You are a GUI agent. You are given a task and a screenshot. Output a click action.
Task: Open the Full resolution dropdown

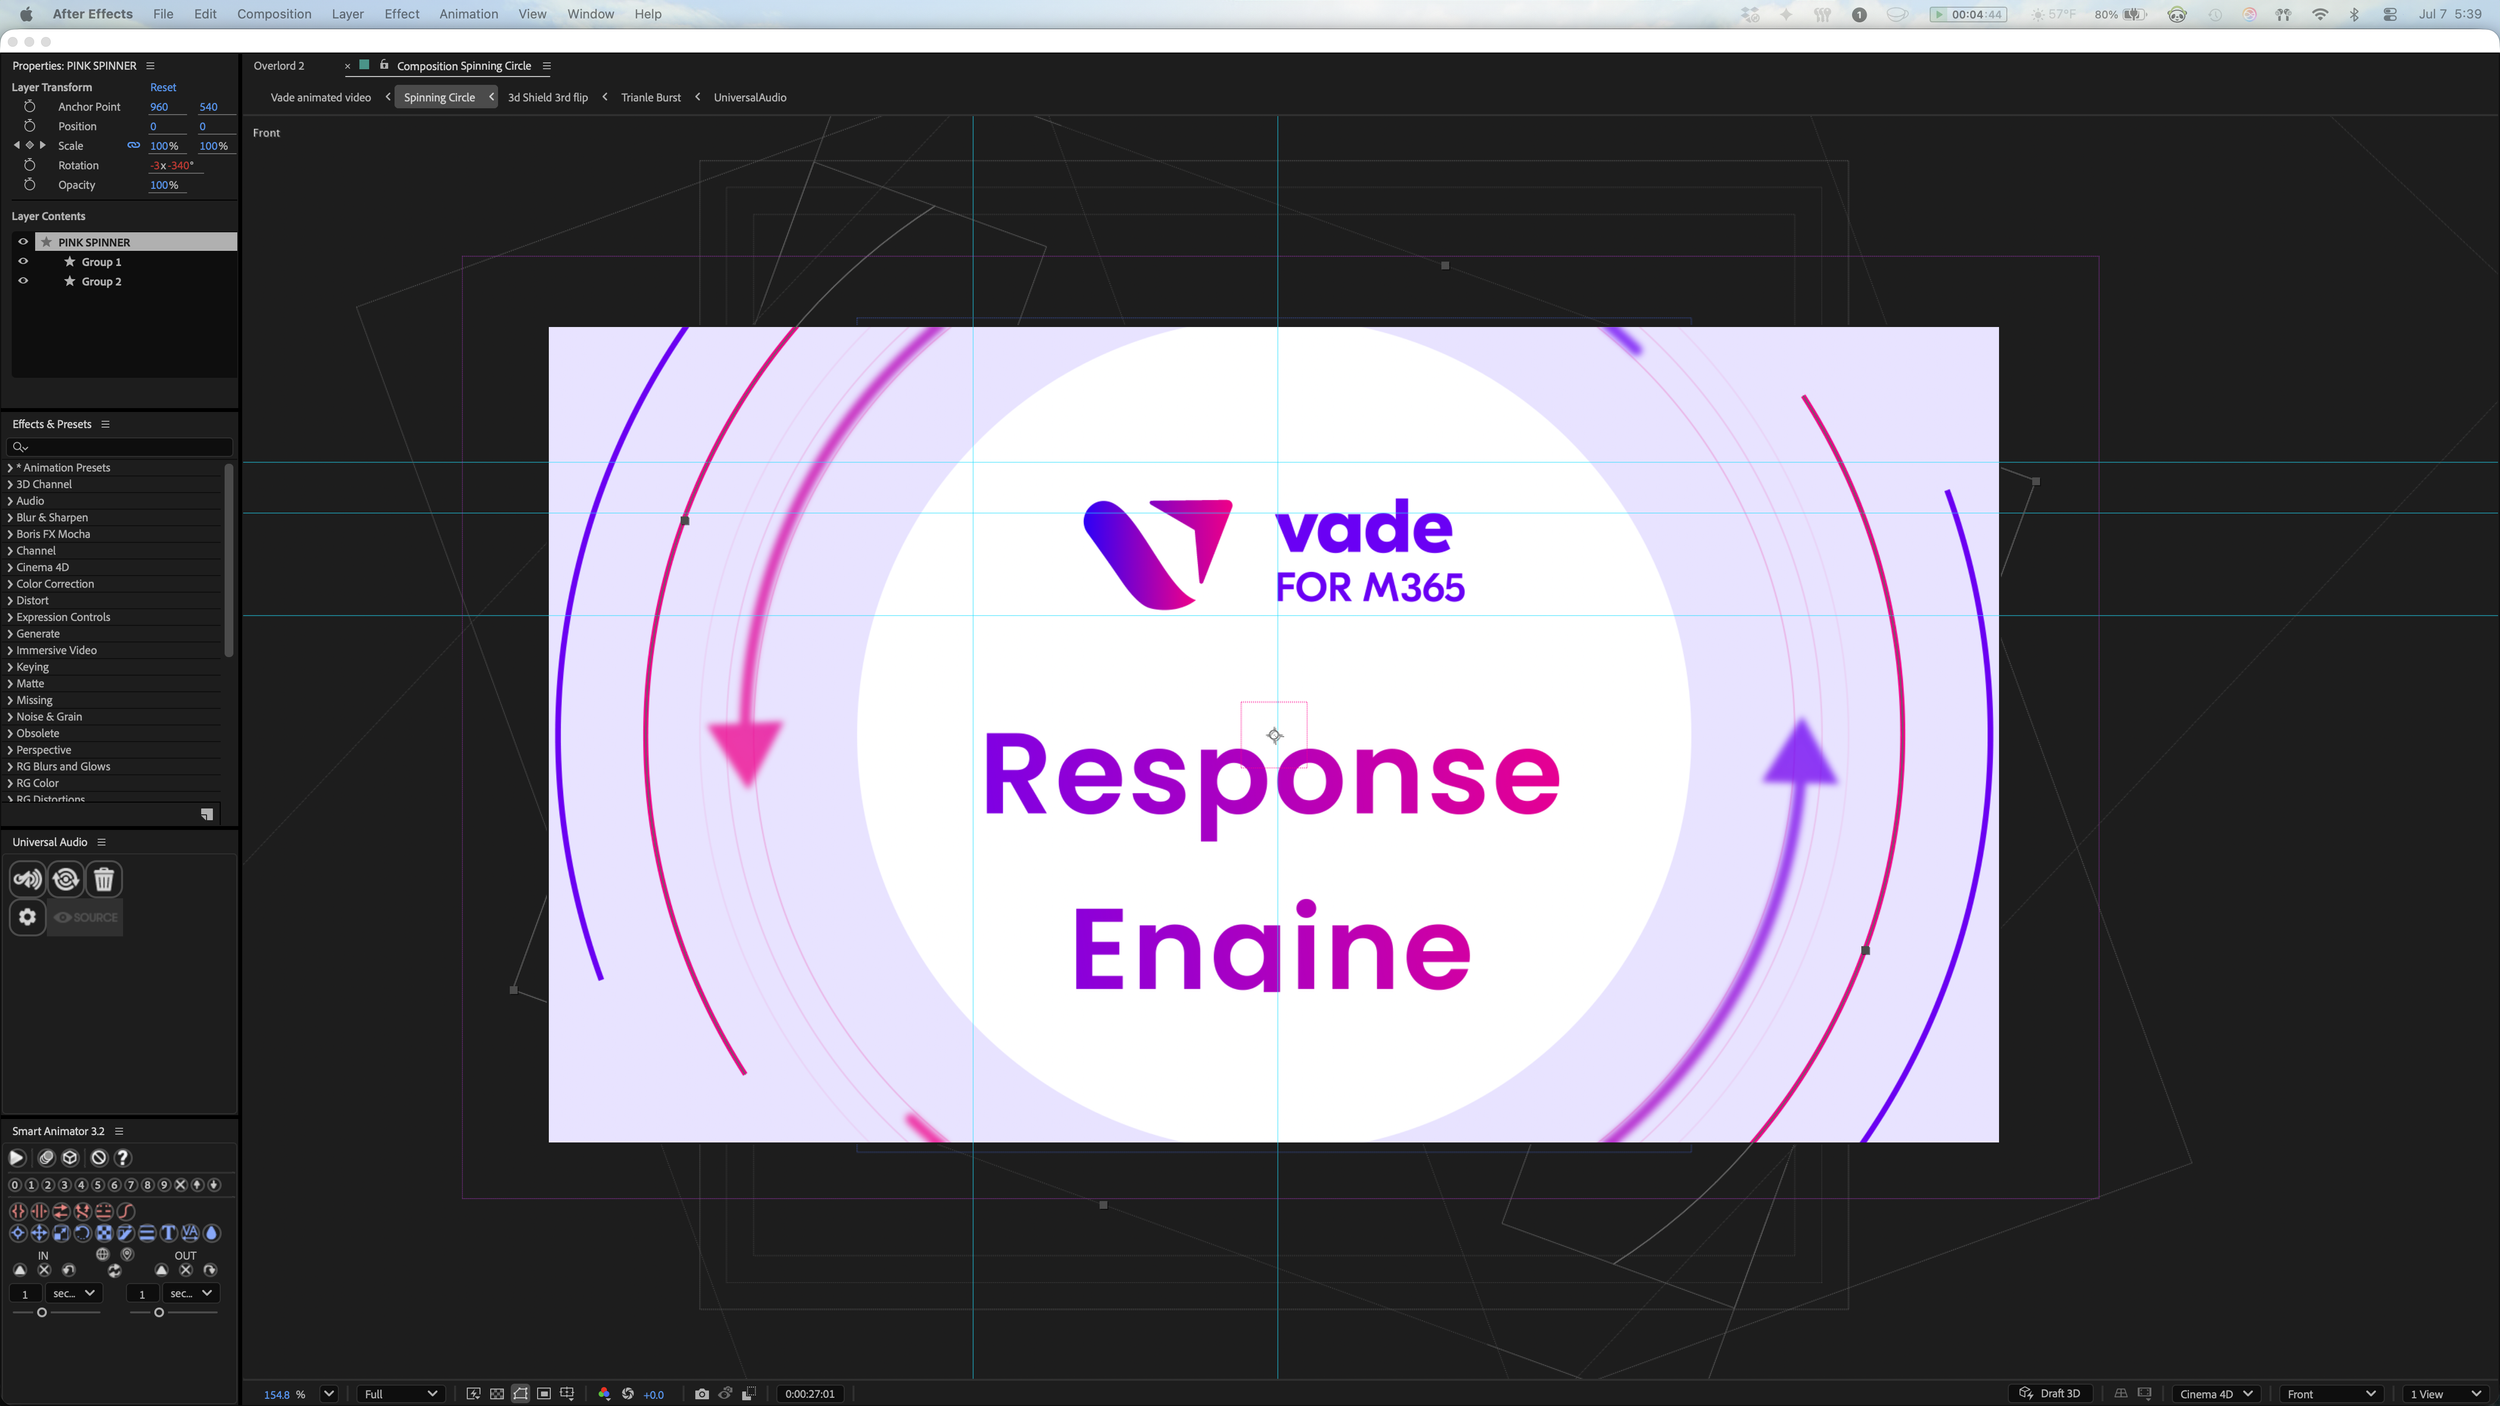(x=401, y=1394)
